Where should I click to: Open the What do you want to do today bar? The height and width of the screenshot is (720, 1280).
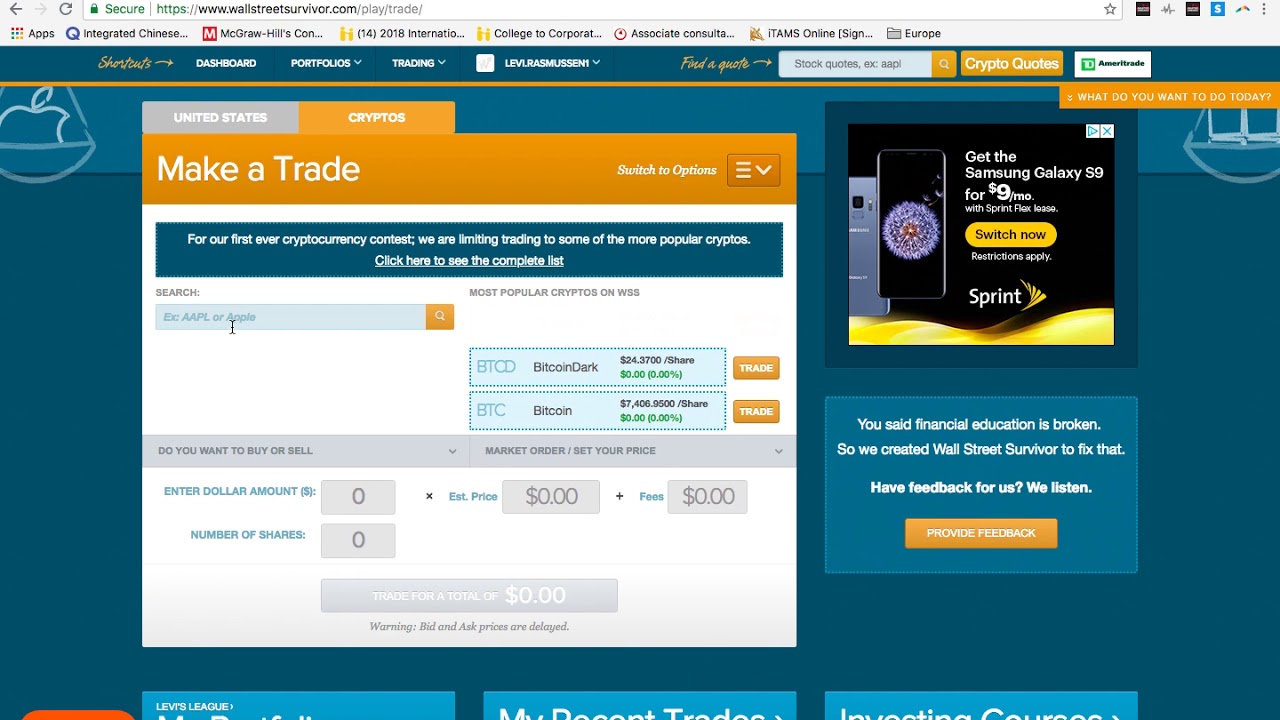pyautogui.click(x=1169, y=97)
